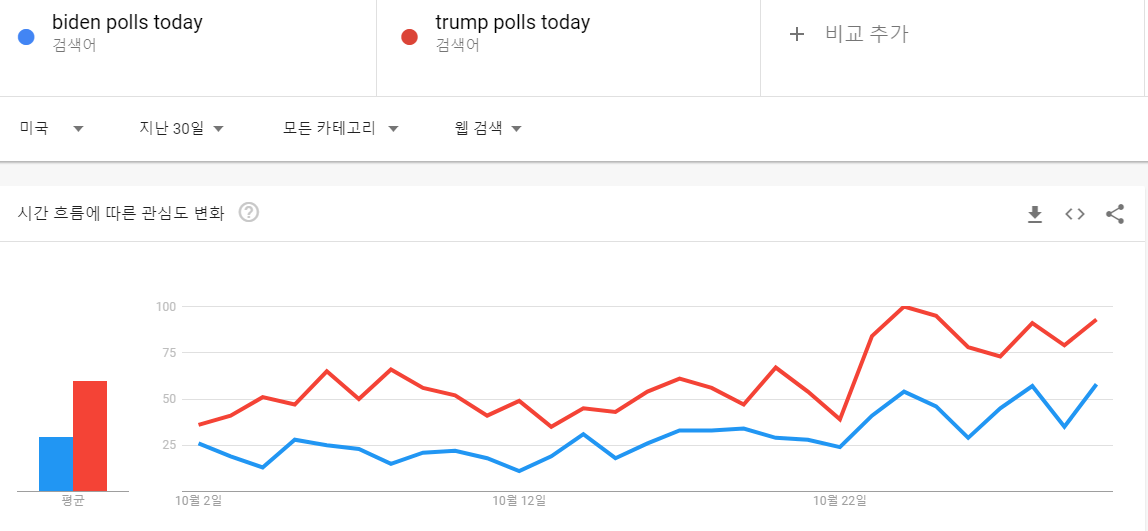Click the red line peak at 100
Viewport: 1148px width, 531px height.
click(x=904, y=307)
